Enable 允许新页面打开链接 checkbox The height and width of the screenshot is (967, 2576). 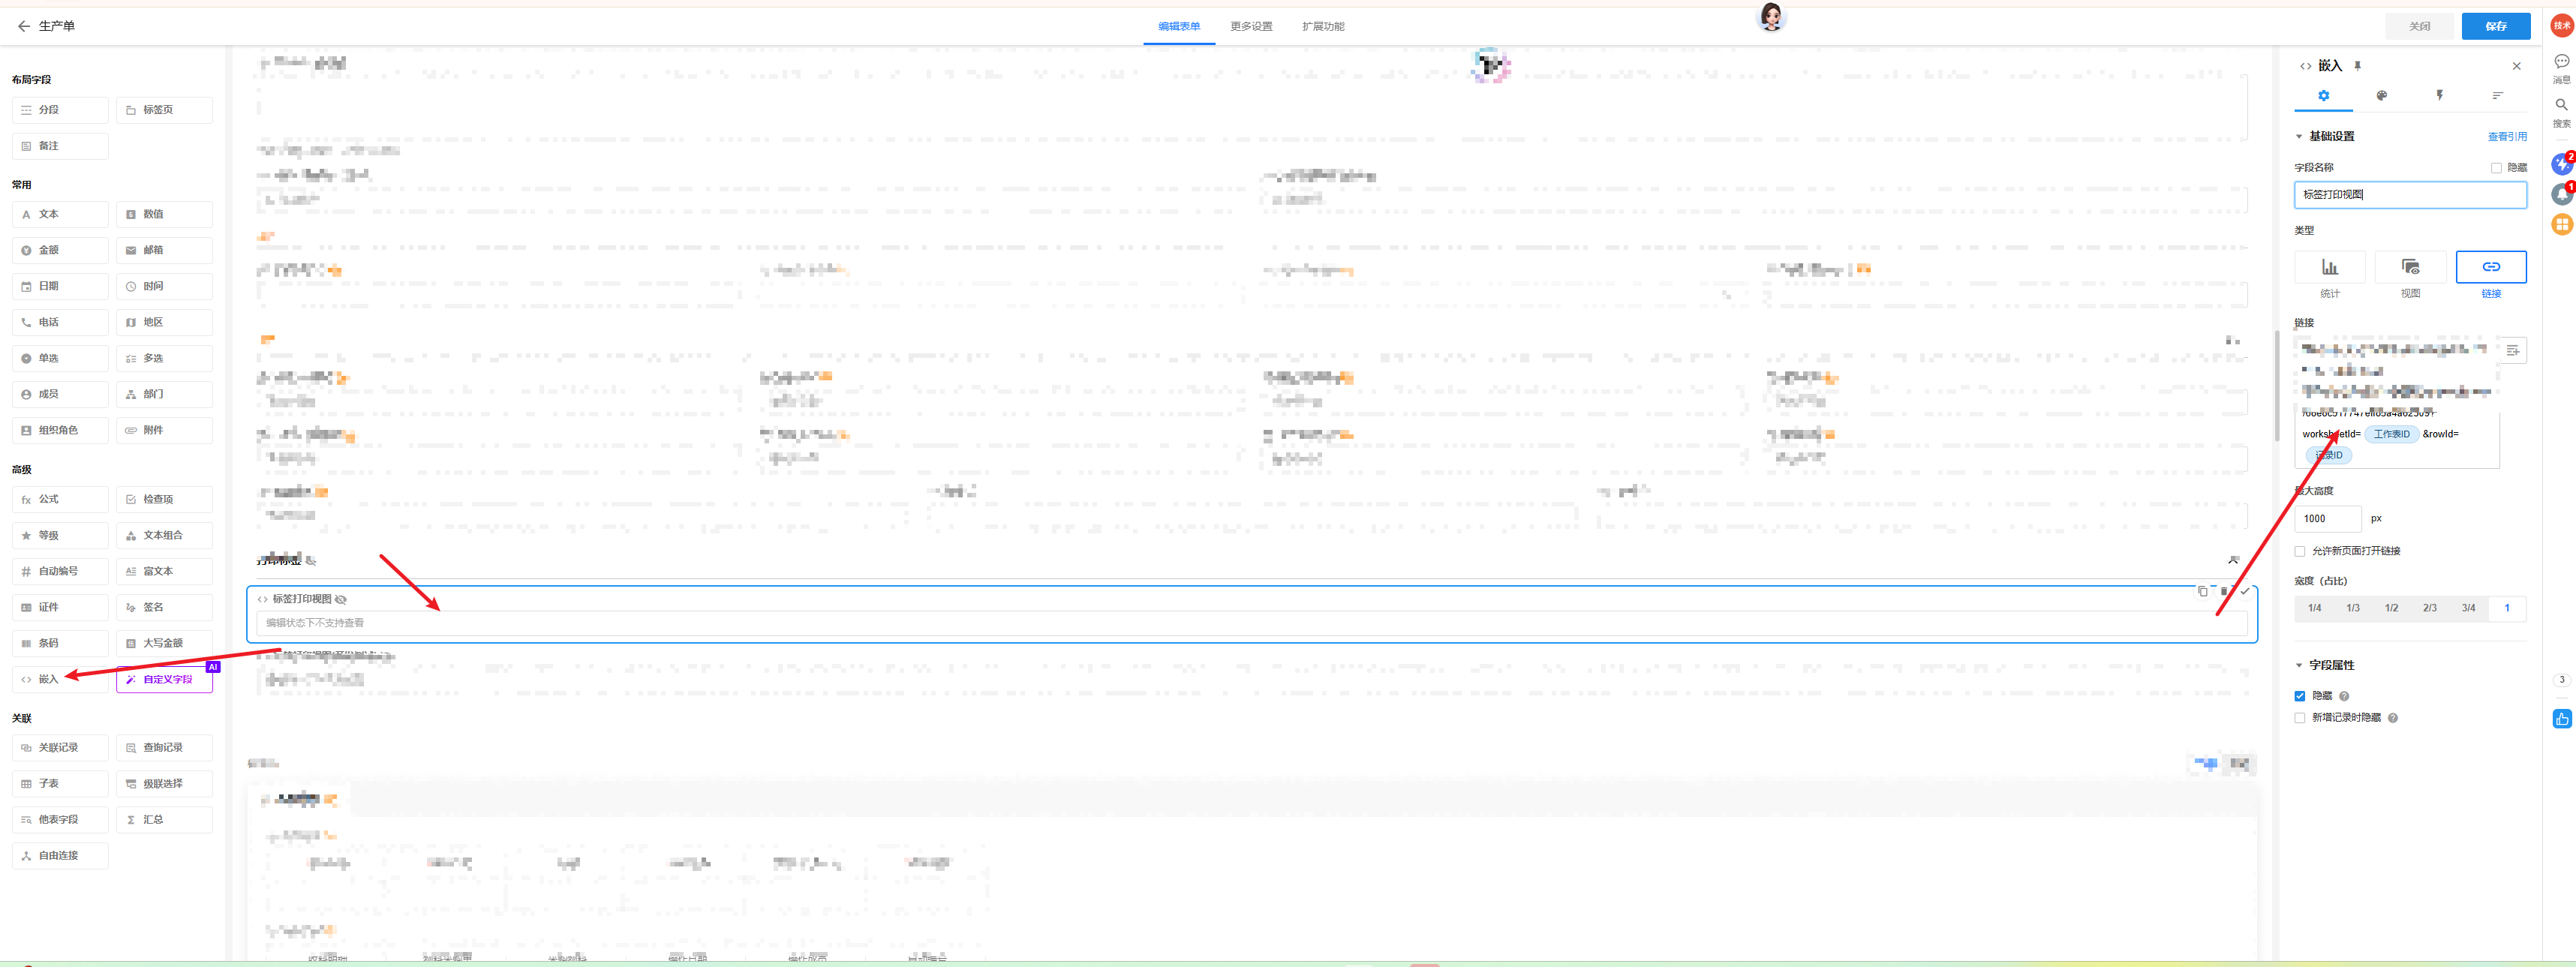coord(2300,551)
